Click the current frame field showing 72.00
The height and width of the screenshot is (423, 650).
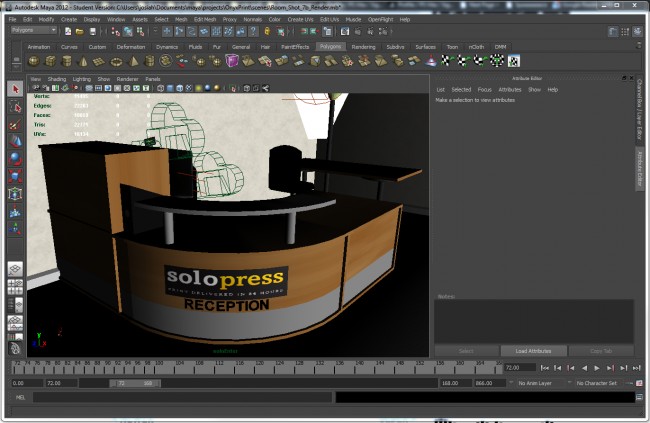(x=519, y=368)
